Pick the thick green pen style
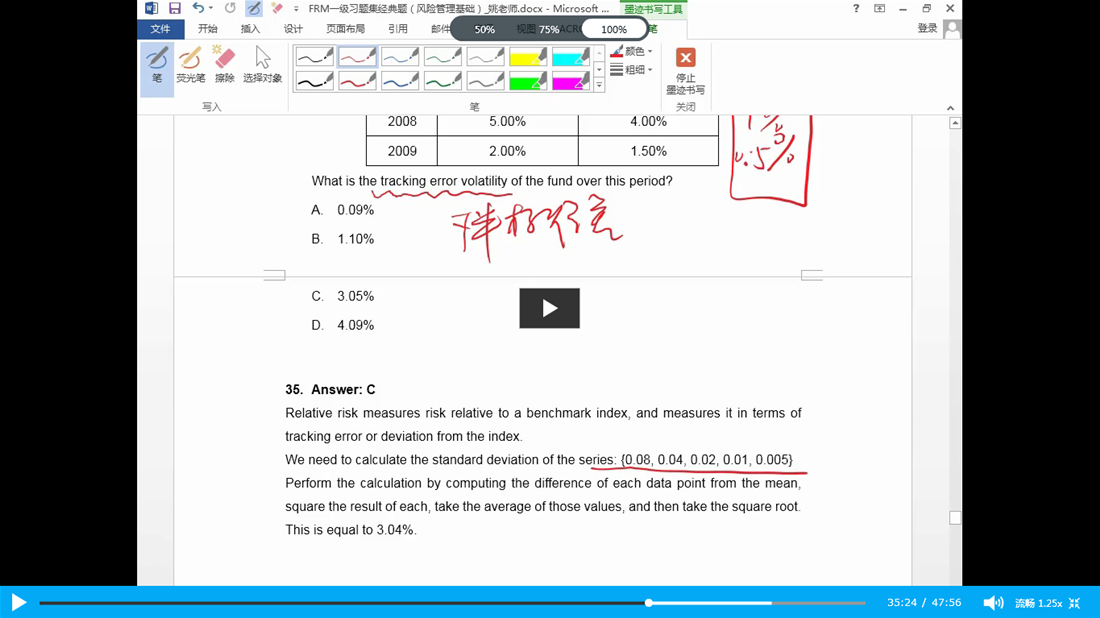This screenshot has width=1100, height=618. click(x=443, y=81)
